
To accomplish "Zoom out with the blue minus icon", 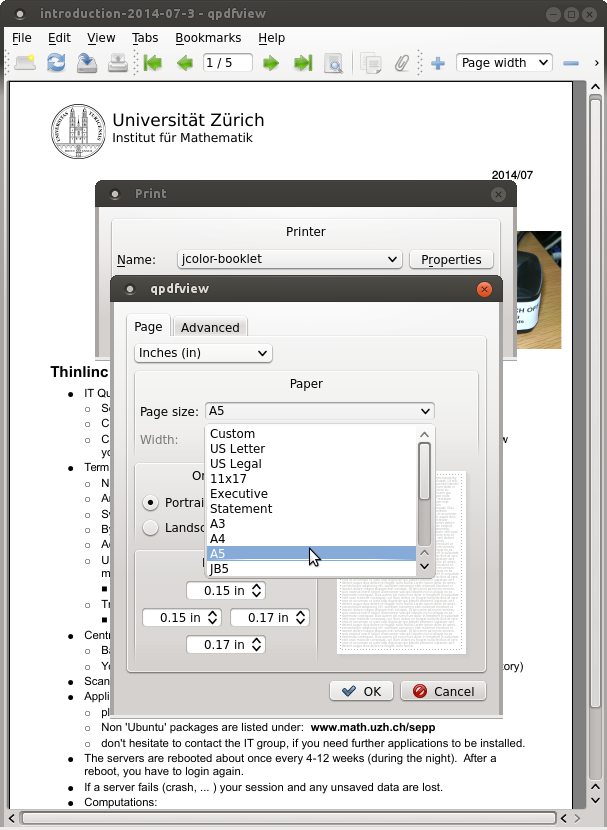I will [570, 63].
